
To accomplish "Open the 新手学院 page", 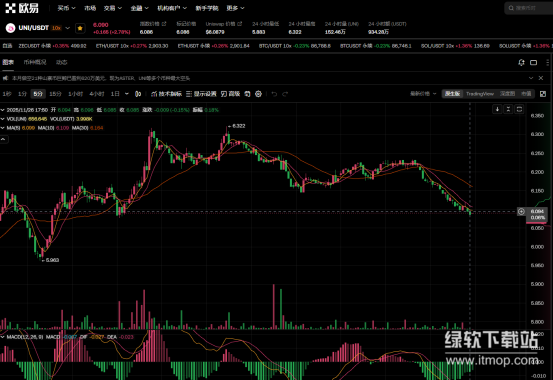I will pos(207,8).
